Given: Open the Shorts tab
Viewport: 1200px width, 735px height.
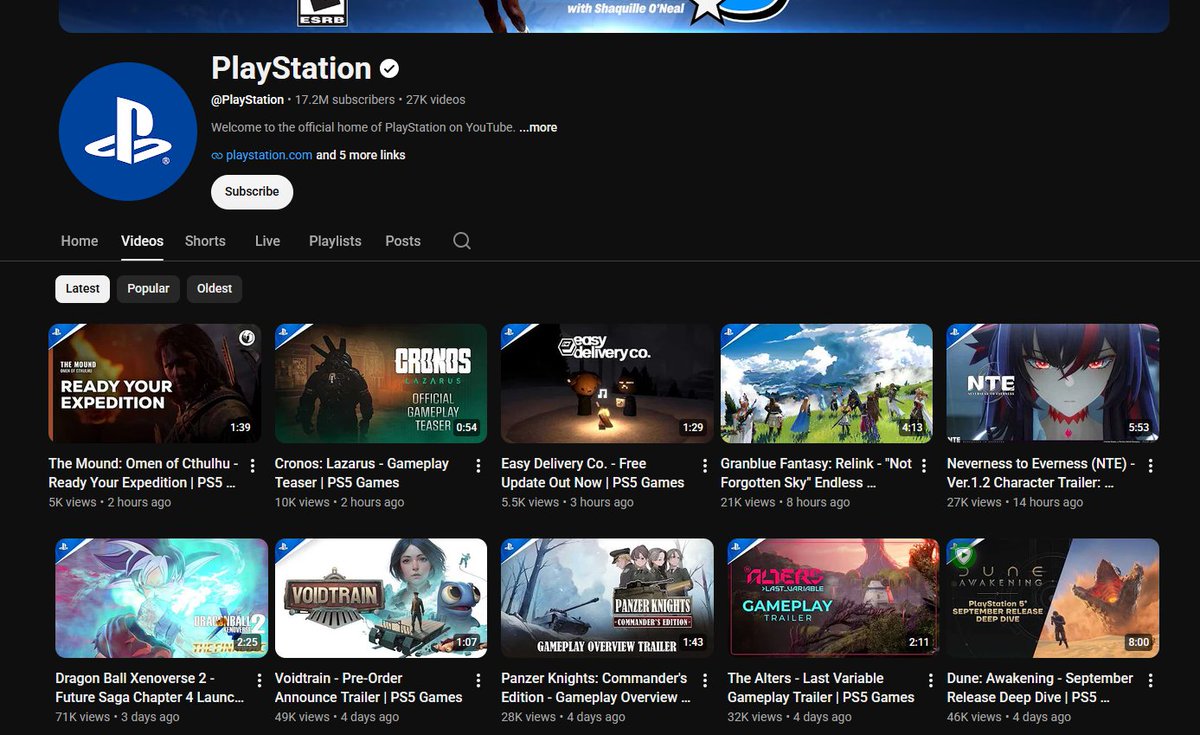Looking at the screenshot, I should click(x=205, y=241).
